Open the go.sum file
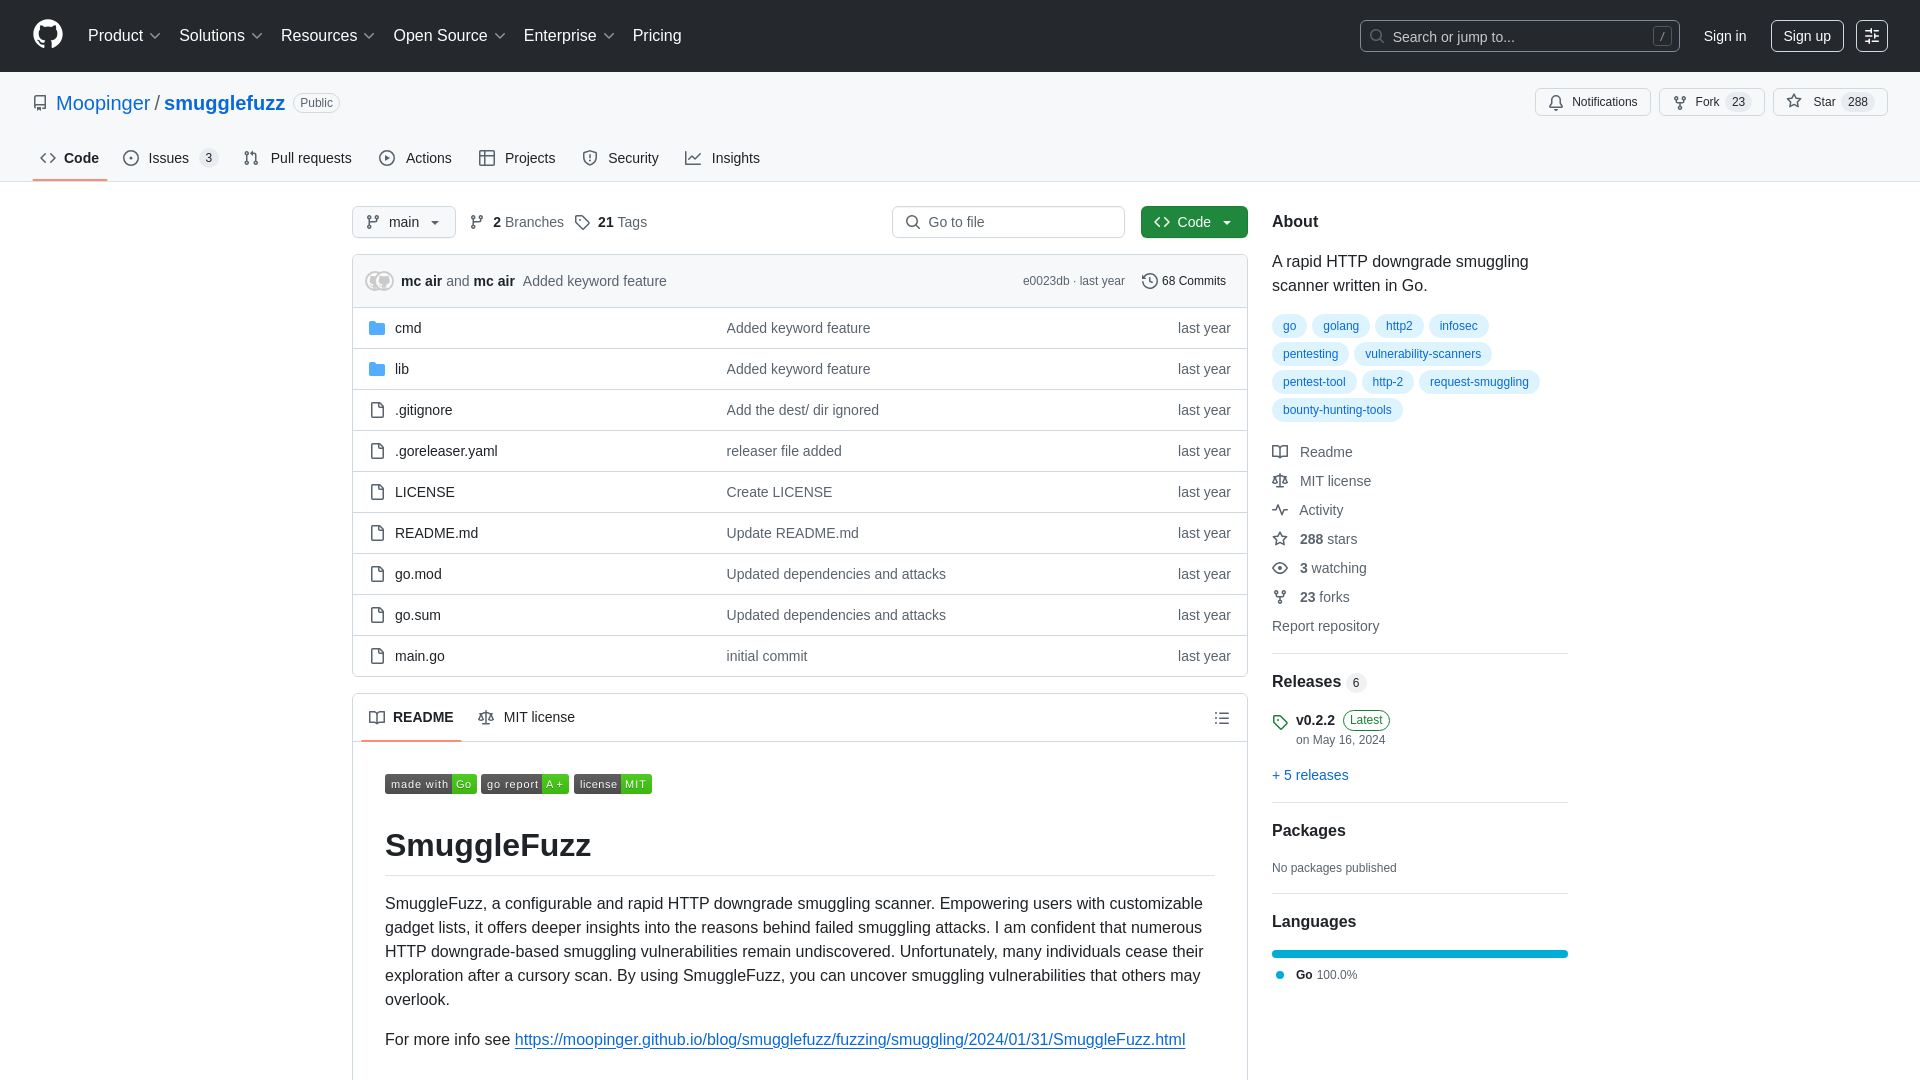The height and width of the screenshot is (1080, 1920). click(x=418, y=615)
